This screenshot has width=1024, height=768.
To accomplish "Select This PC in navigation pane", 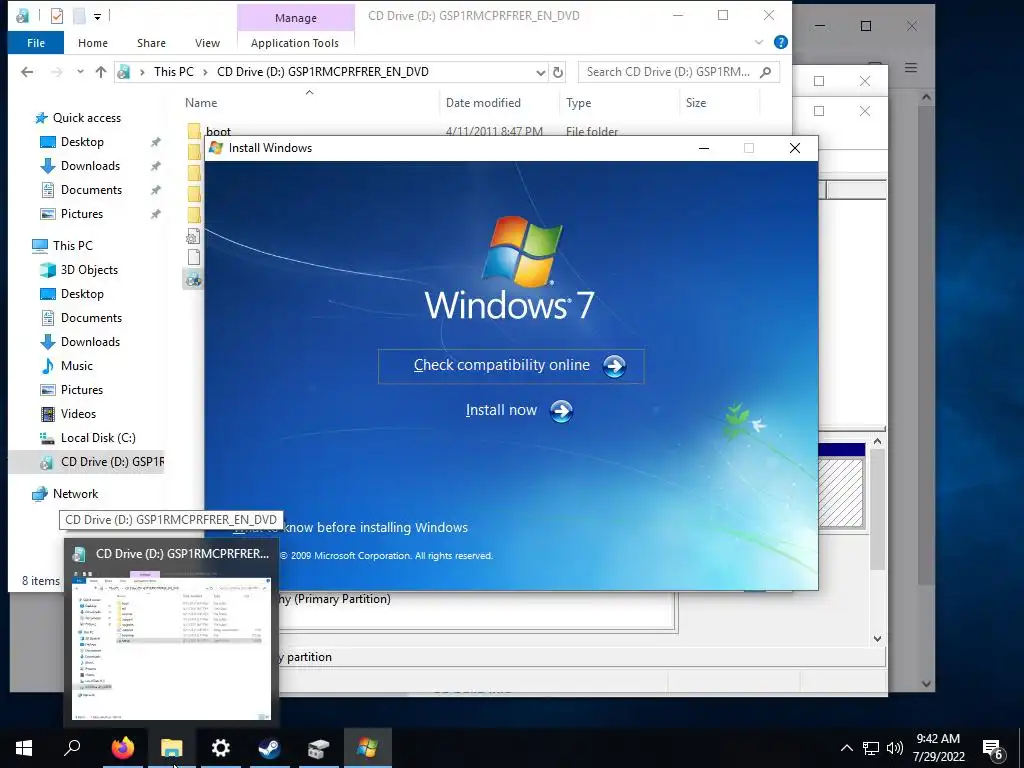I will pos(72,246).
